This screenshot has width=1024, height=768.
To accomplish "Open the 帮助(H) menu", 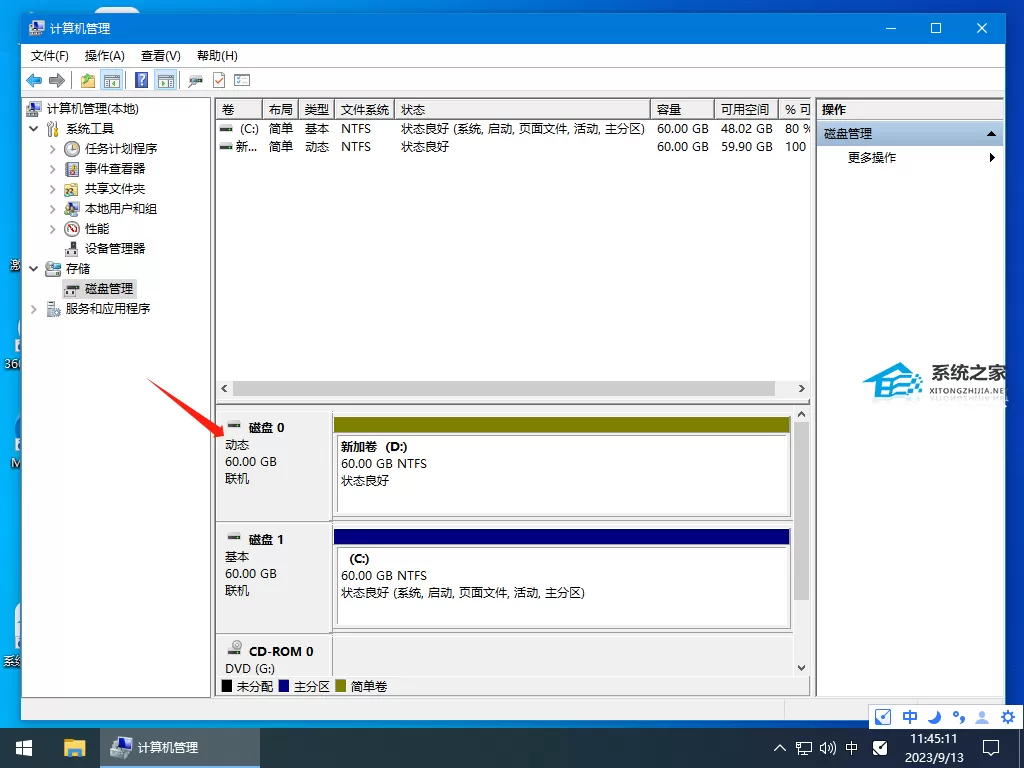I will [x=217, y=56].
